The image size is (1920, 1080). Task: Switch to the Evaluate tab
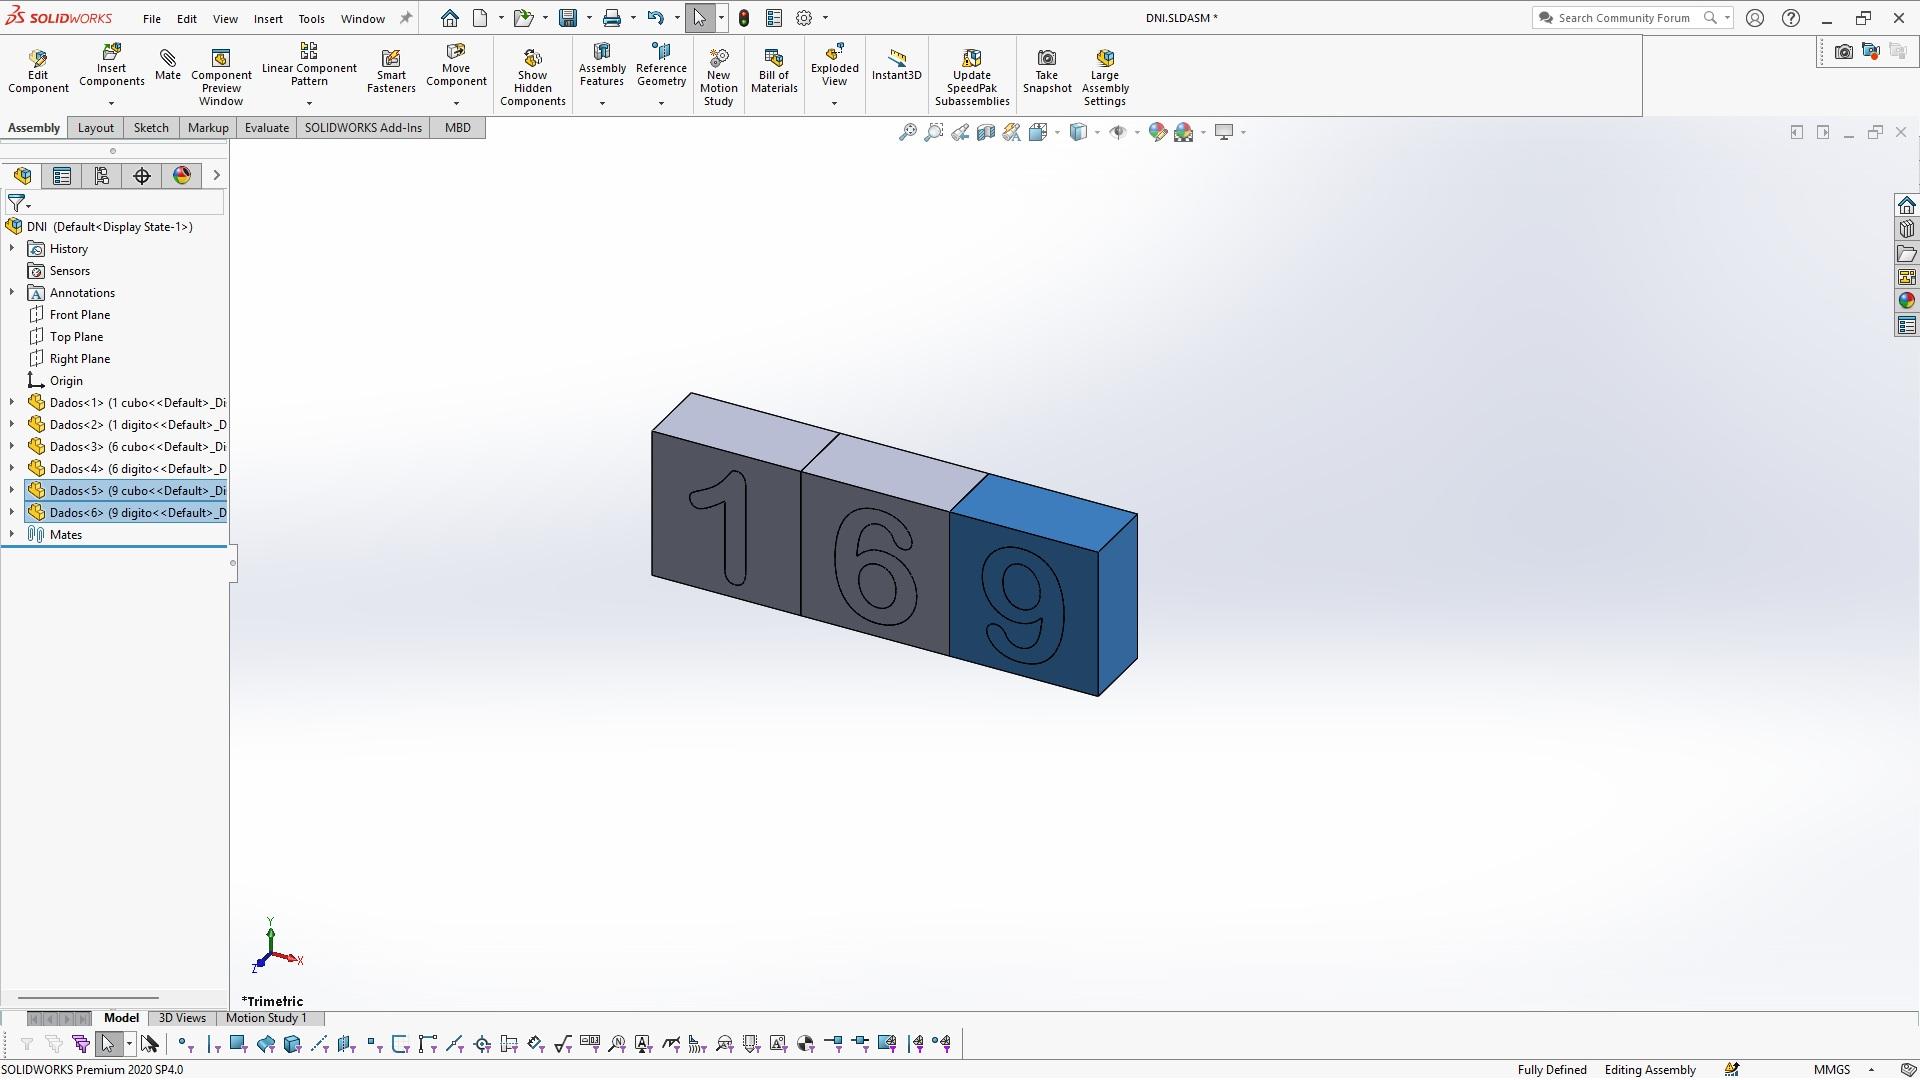pyautogui.click(x=267, y=128)
